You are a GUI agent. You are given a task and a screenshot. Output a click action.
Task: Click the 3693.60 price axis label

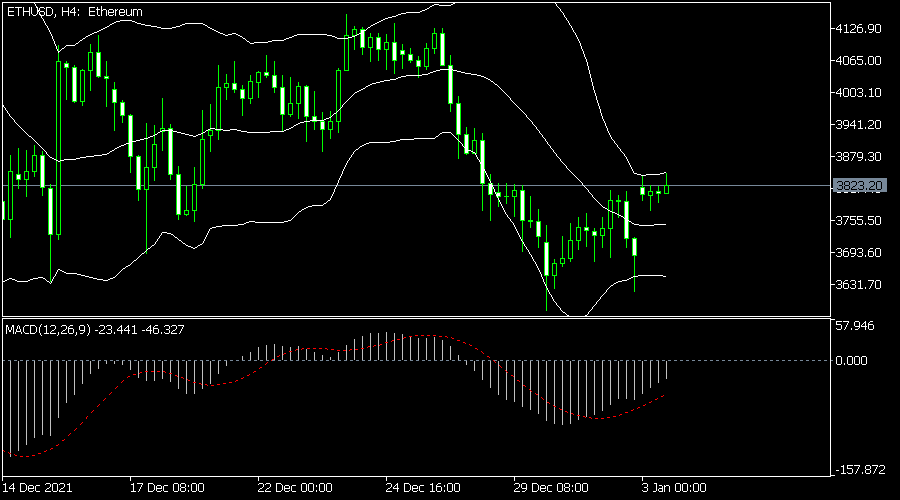click(859, 253)
